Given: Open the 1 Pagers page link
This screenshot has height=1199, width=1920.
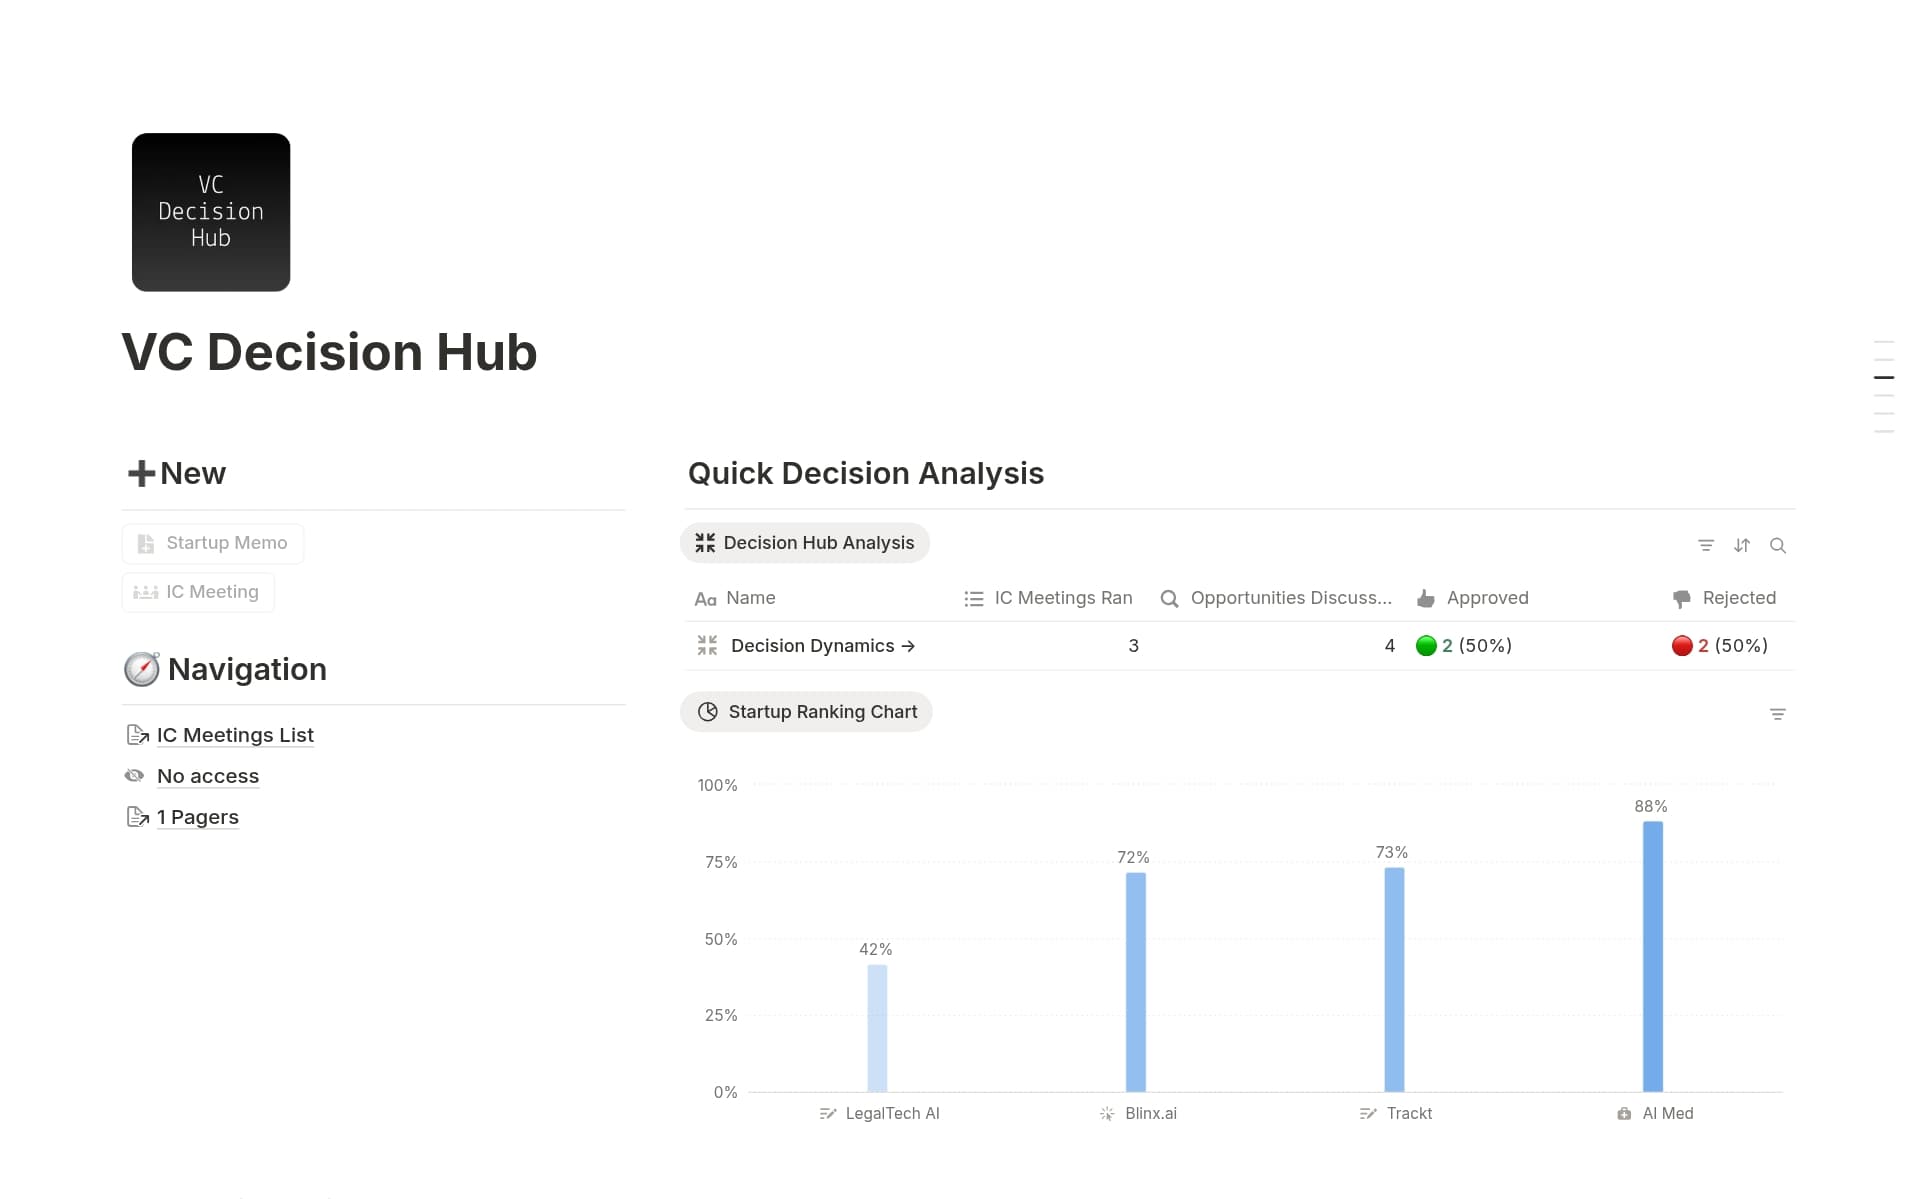Looking at the screenshot, I should 198,817.
